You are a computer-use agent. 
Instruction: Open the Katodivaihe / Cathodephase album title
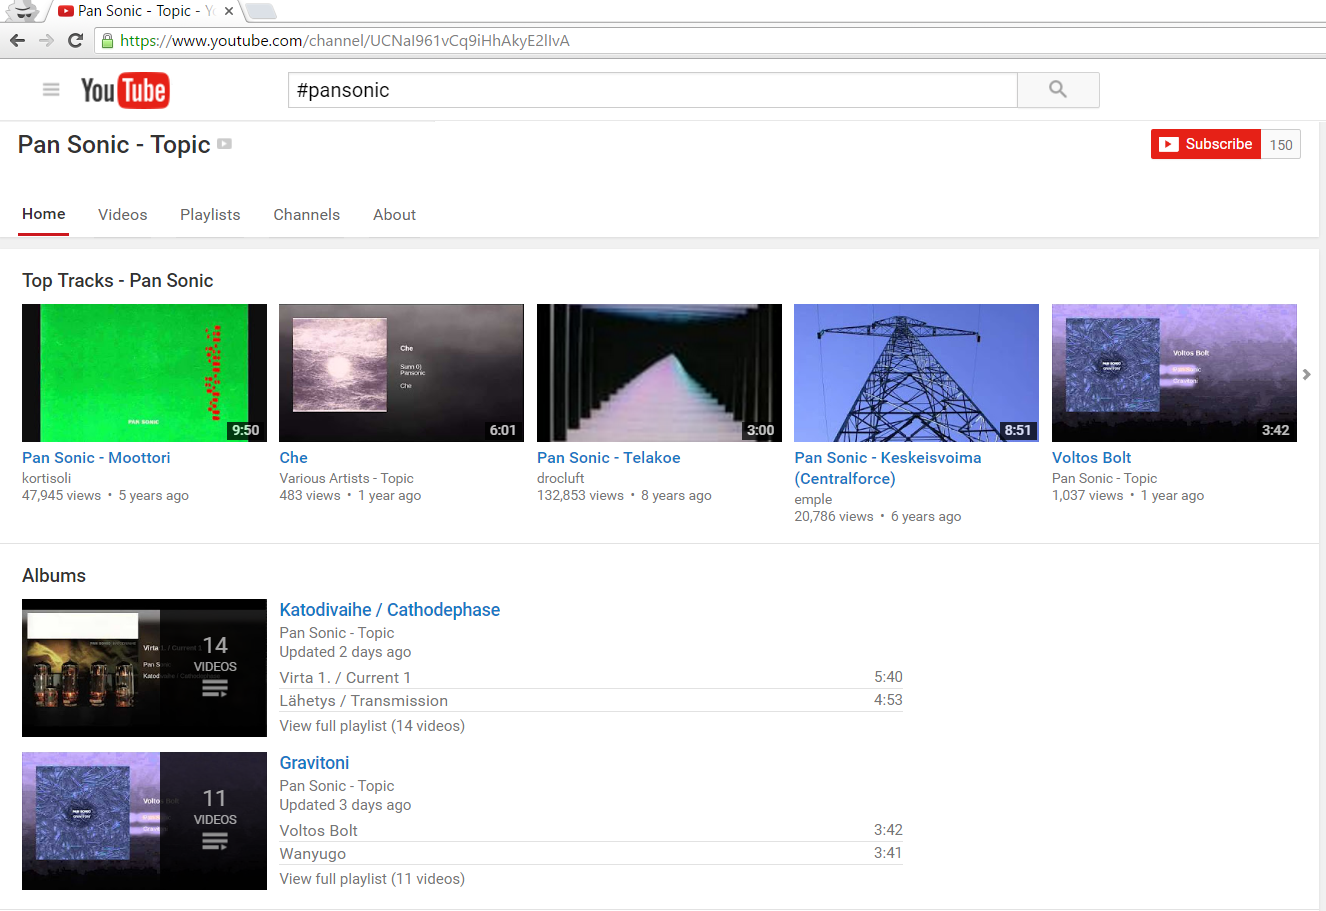pyautogui.click(x=390, y=610)
